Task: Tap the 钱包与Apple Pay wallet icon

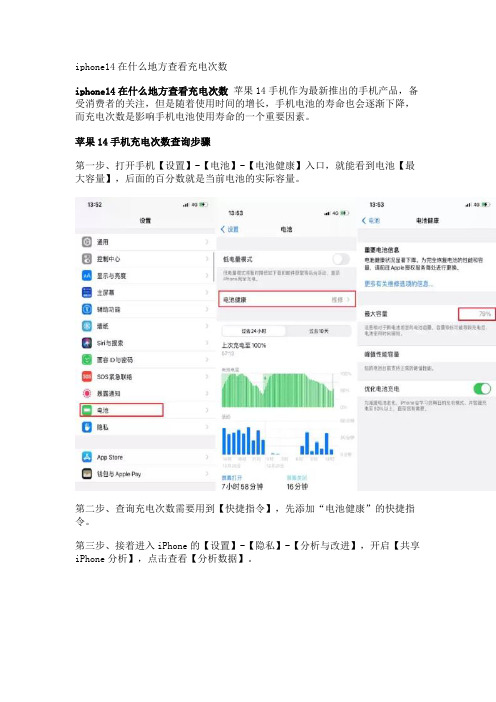Action: coord(87,474)
